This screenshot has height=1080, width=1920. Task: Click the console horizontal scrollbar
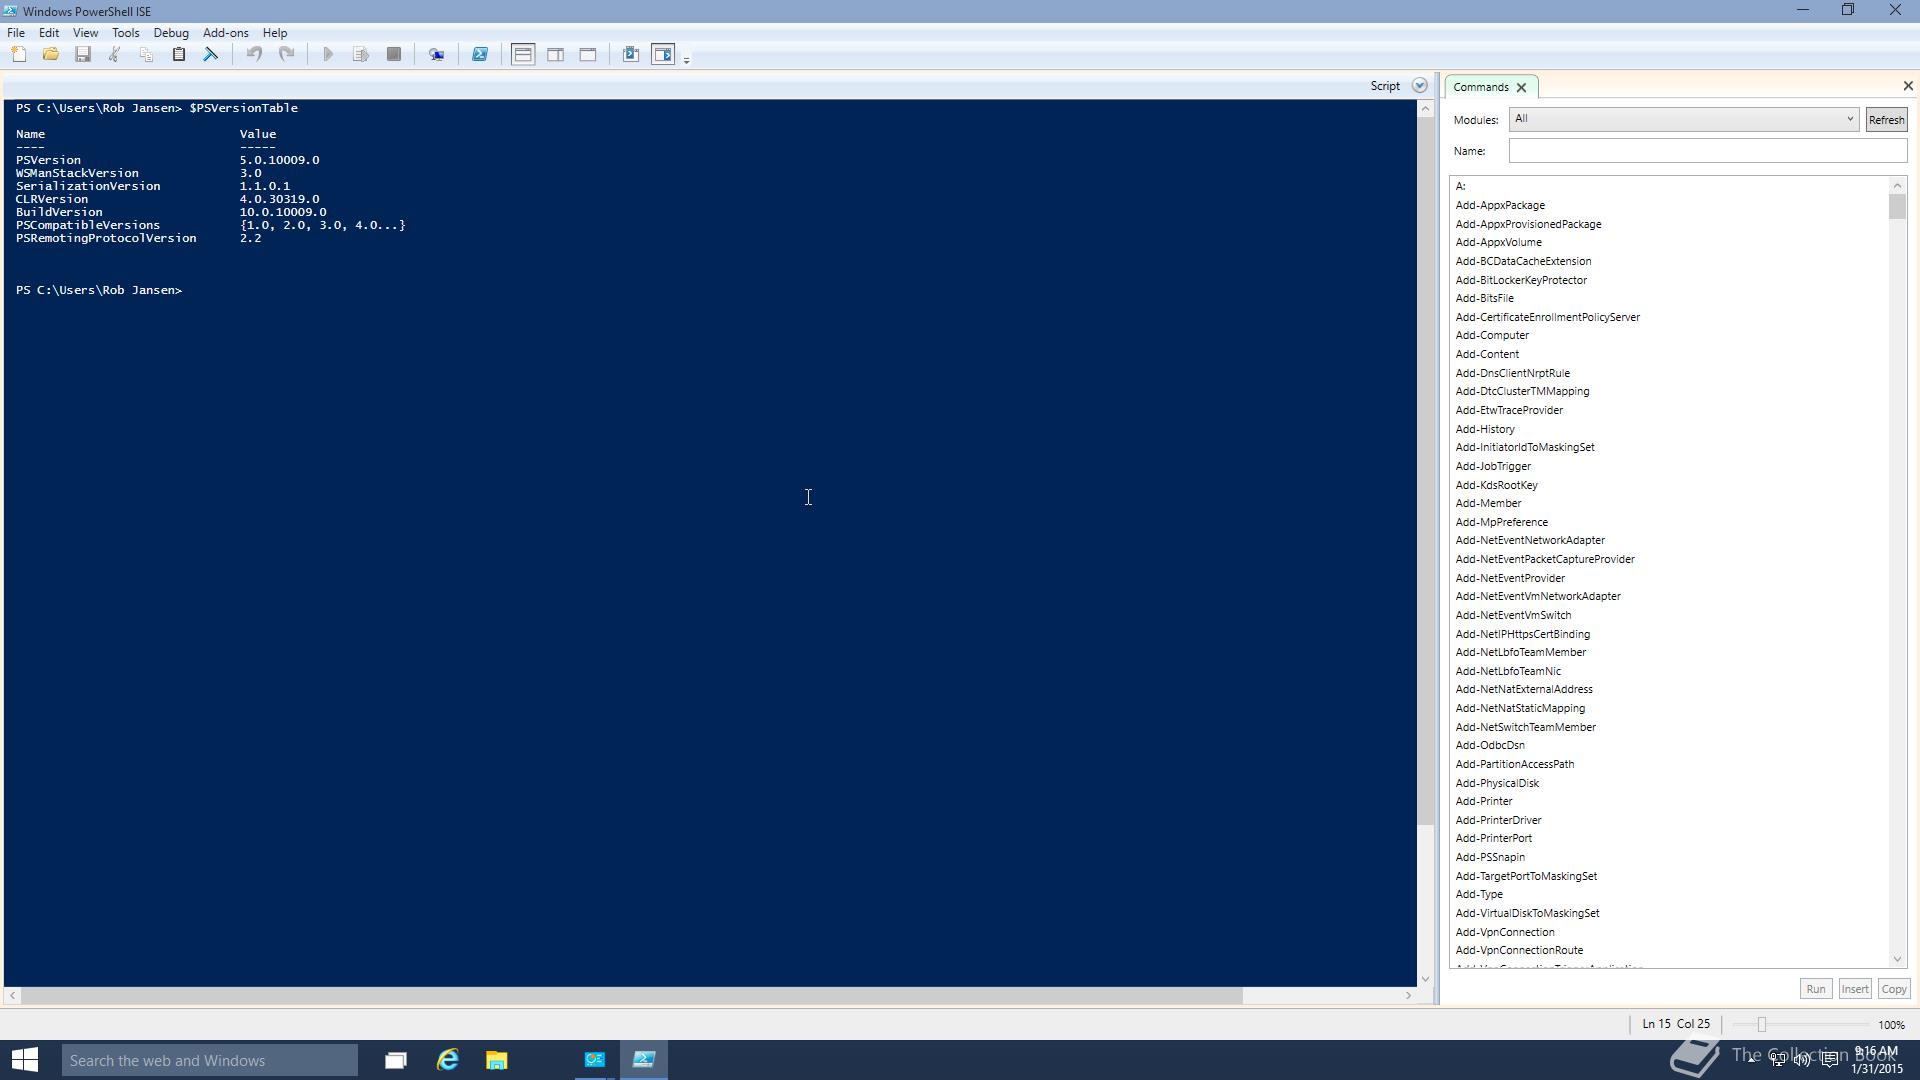point(632,995)
